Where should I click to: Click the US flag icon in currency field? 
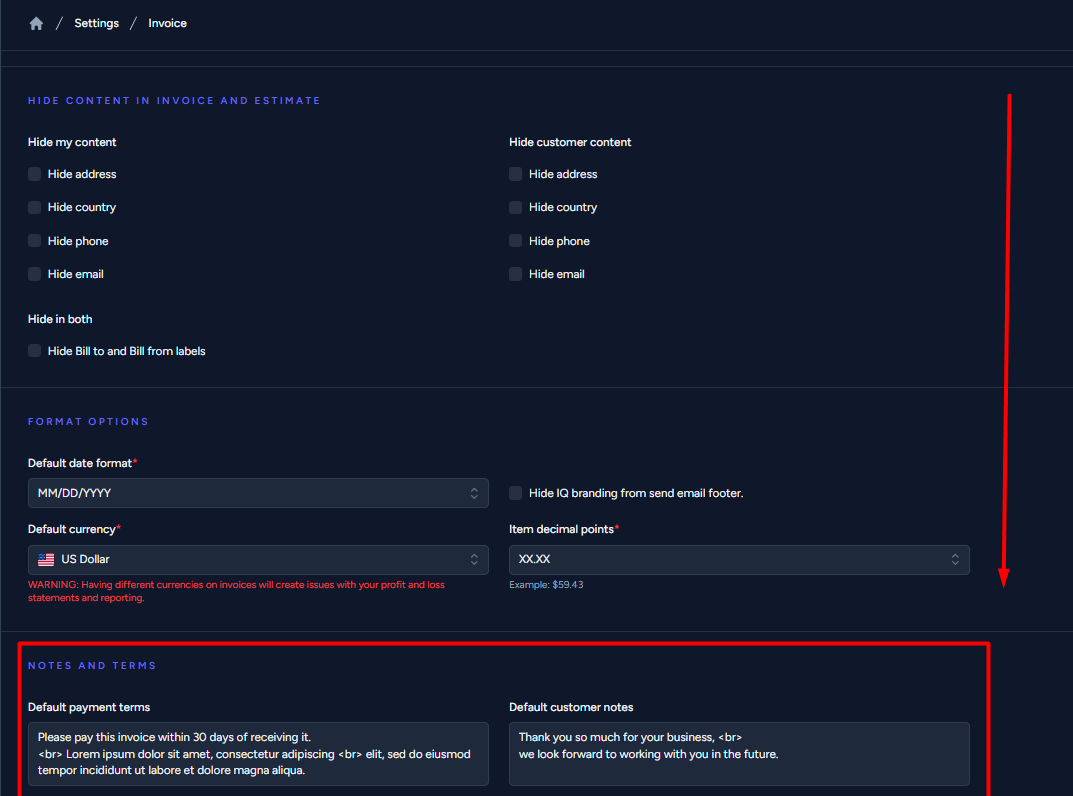(x=46, y=560)
